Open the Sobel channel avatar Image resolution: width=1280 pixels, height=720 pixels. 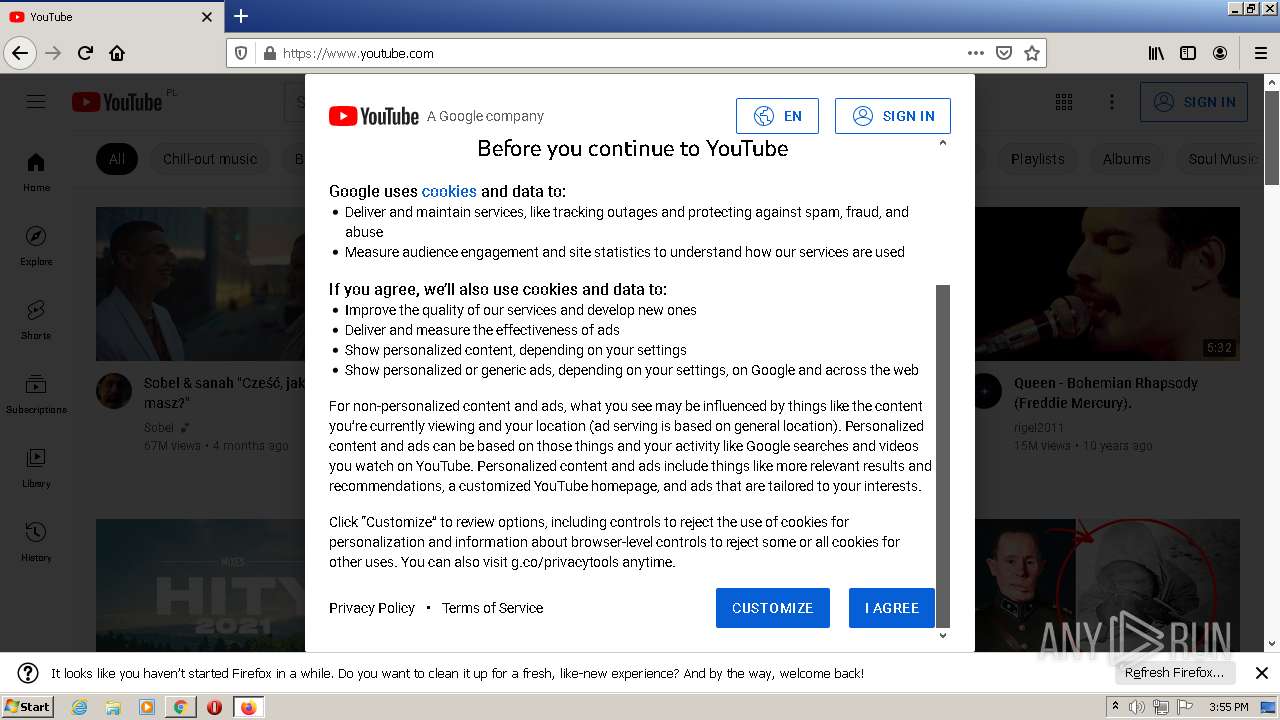[x=114, y=391]
